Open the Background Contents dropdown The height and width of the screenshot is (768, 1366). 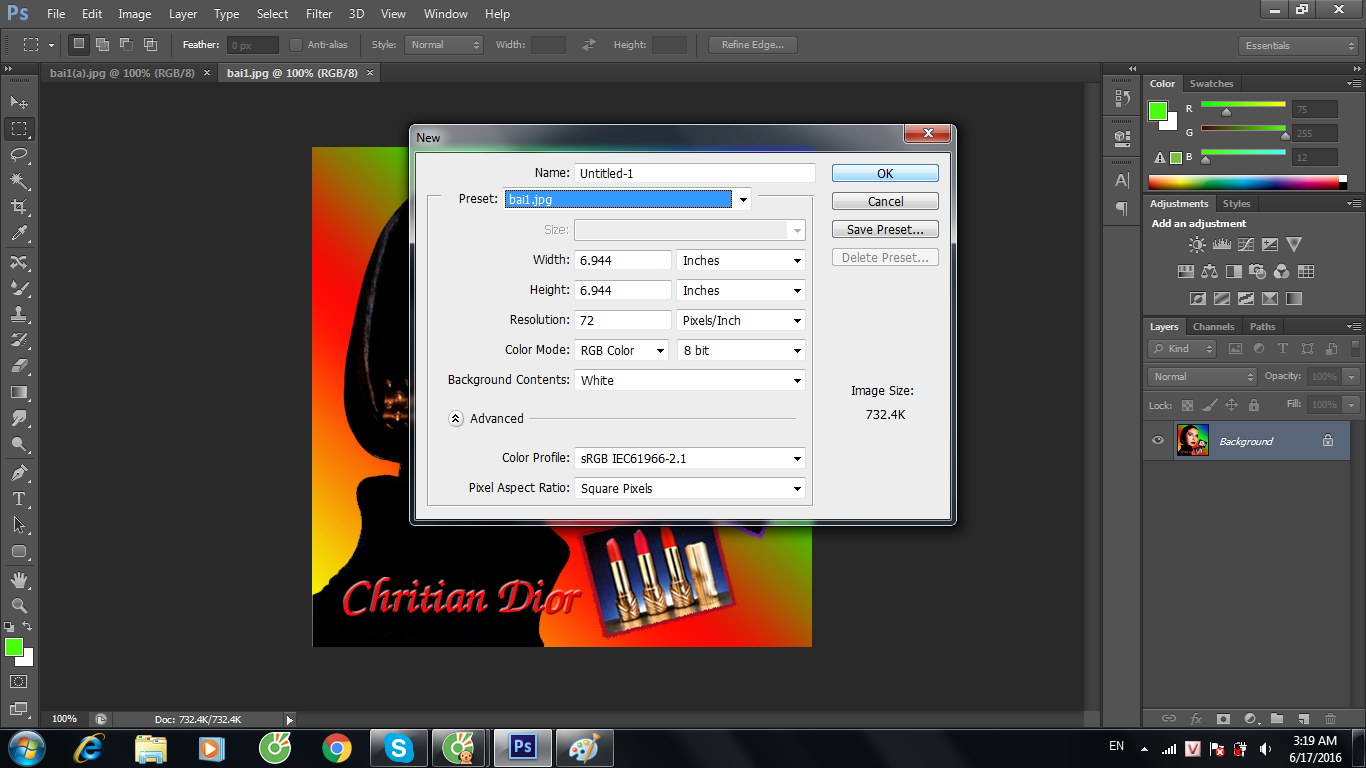[690, 380]
